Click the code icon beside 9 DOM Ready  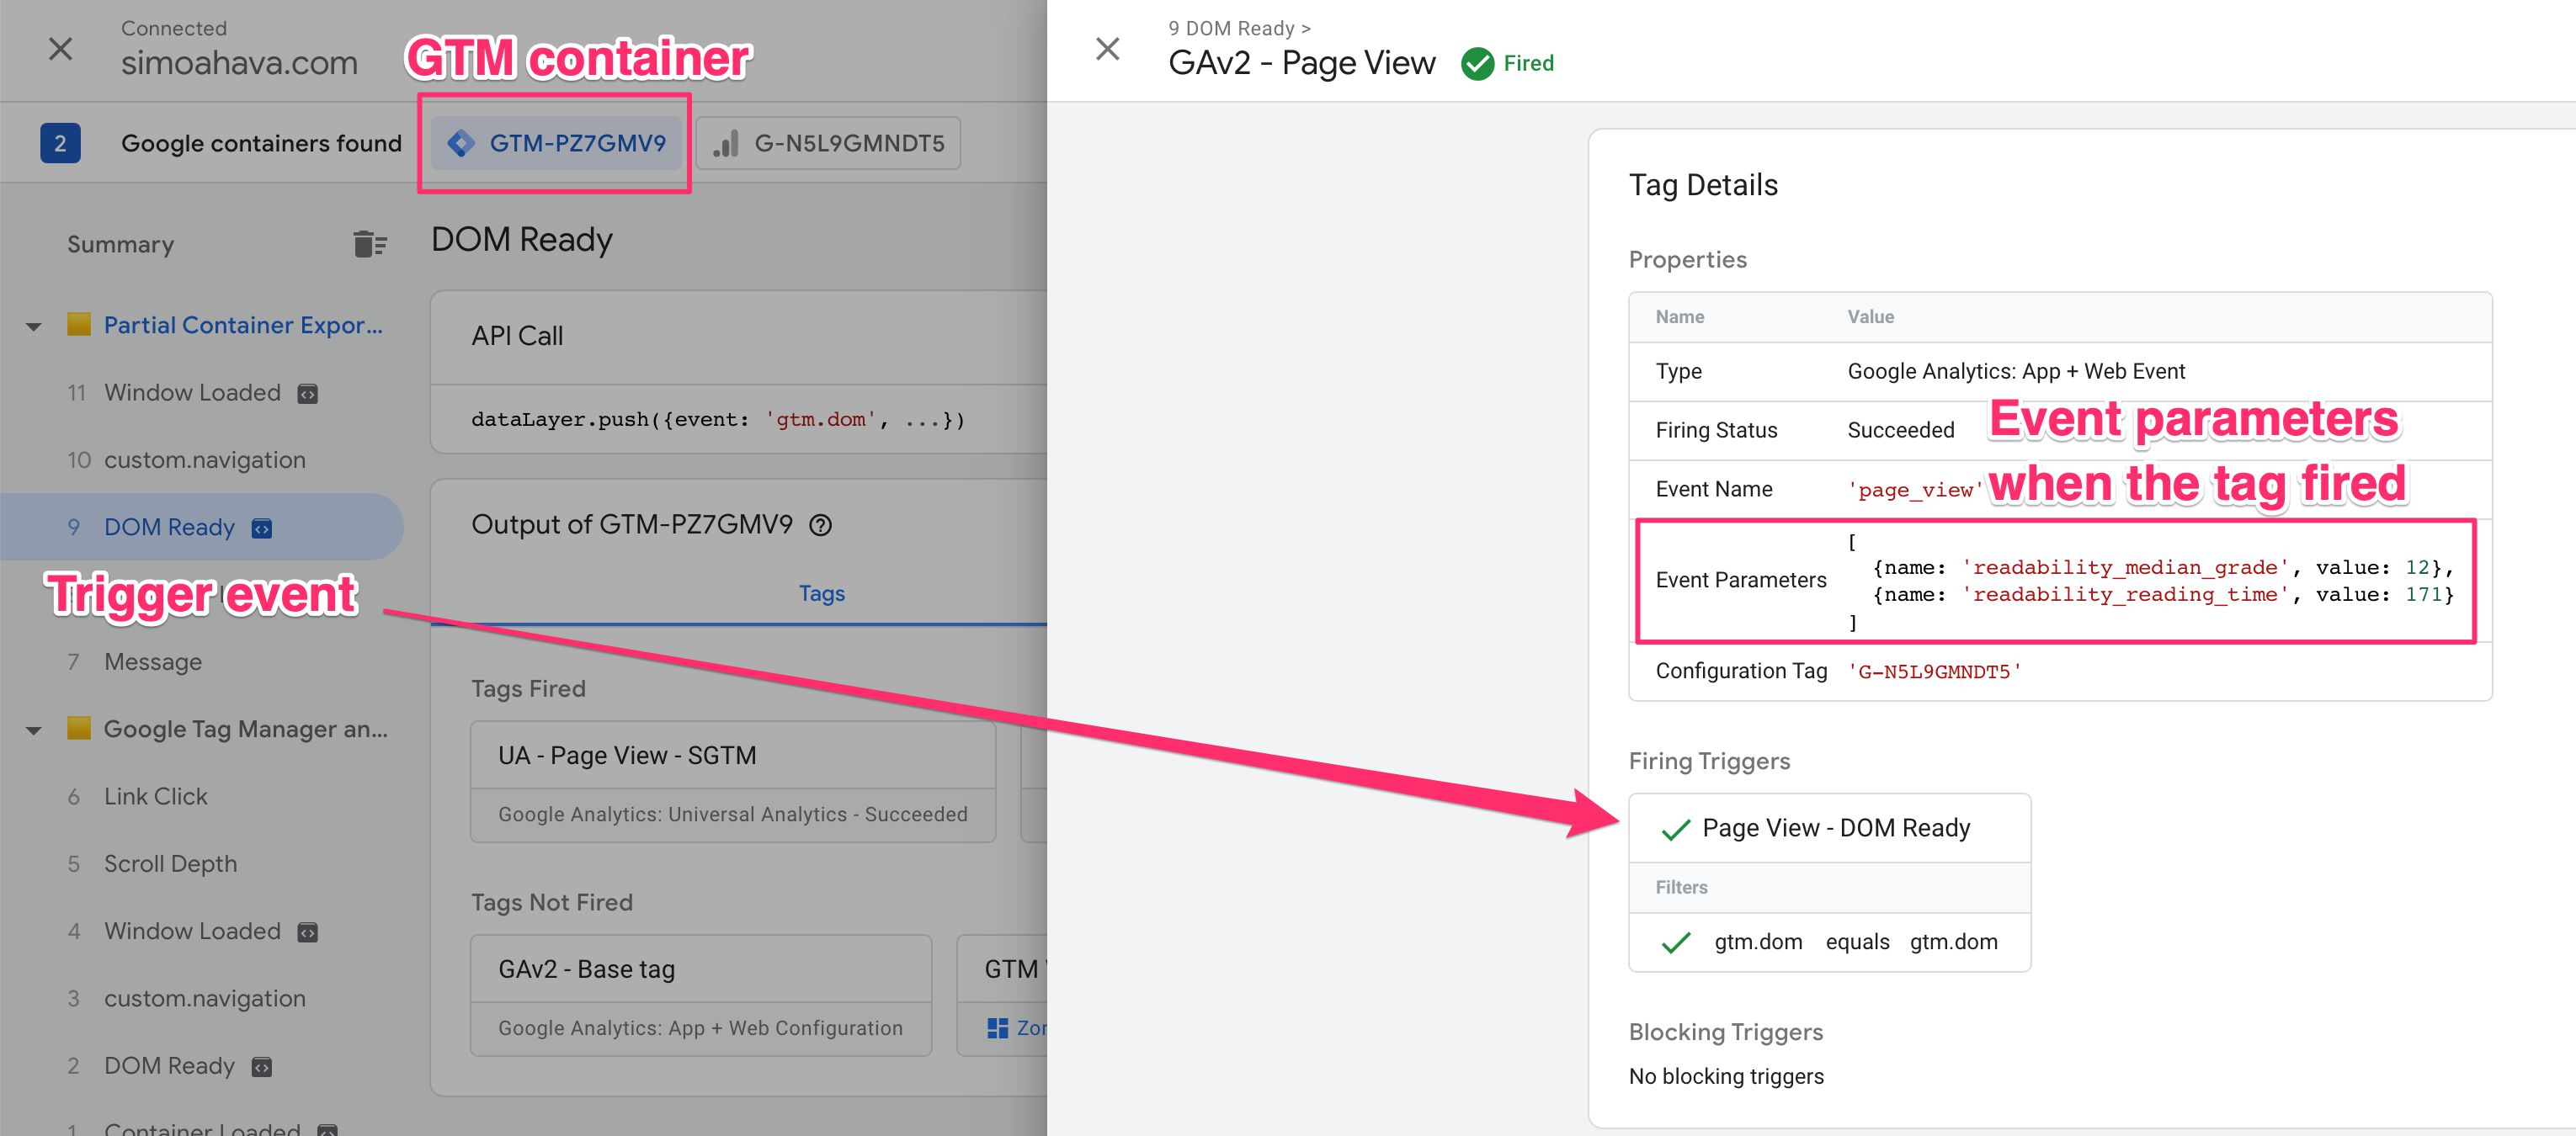click(x=262, y=528)
